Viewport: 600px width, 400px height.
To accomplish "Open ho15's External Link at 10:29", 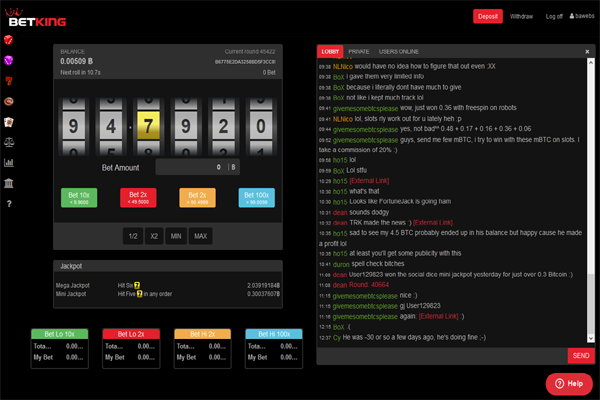I will (x=369, y=181).
